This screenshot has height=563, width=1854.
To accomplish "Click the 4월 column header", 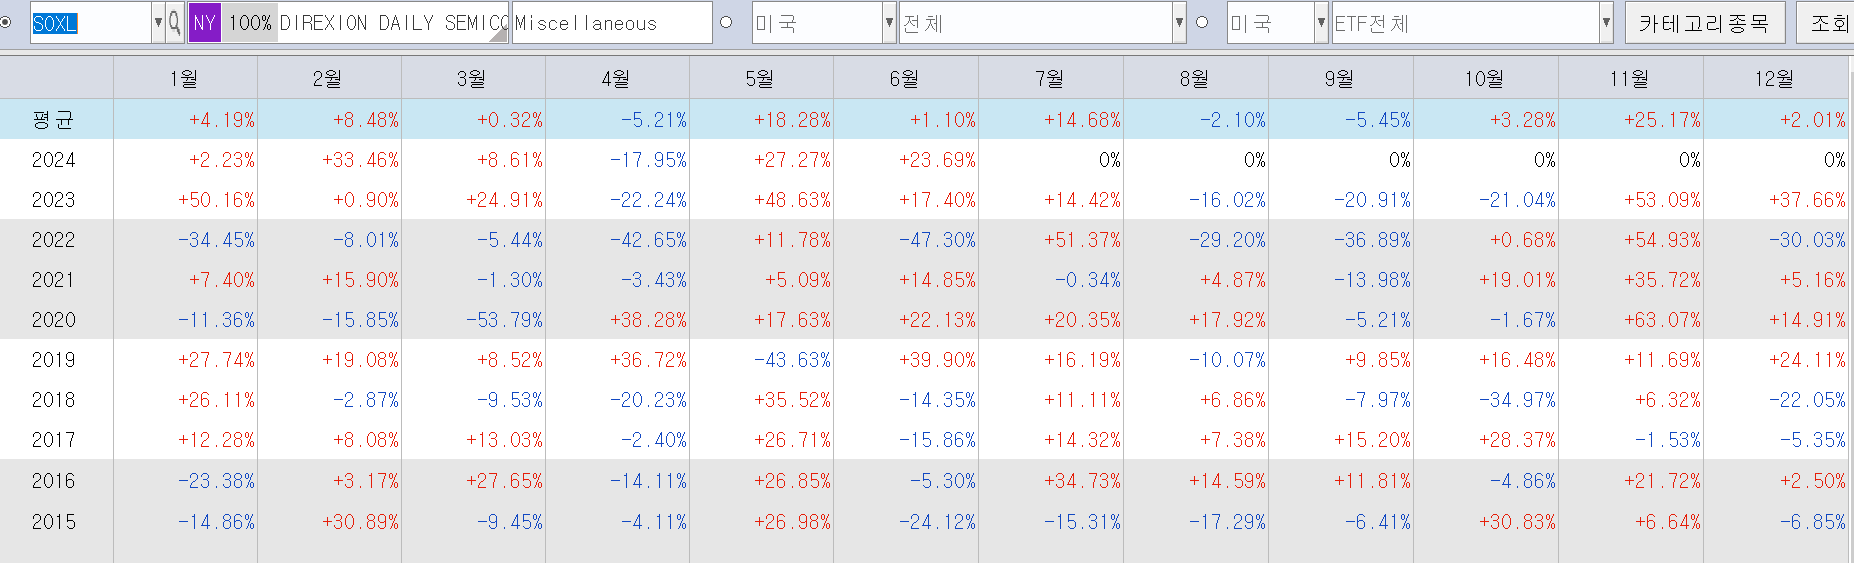I will [617, 78].
